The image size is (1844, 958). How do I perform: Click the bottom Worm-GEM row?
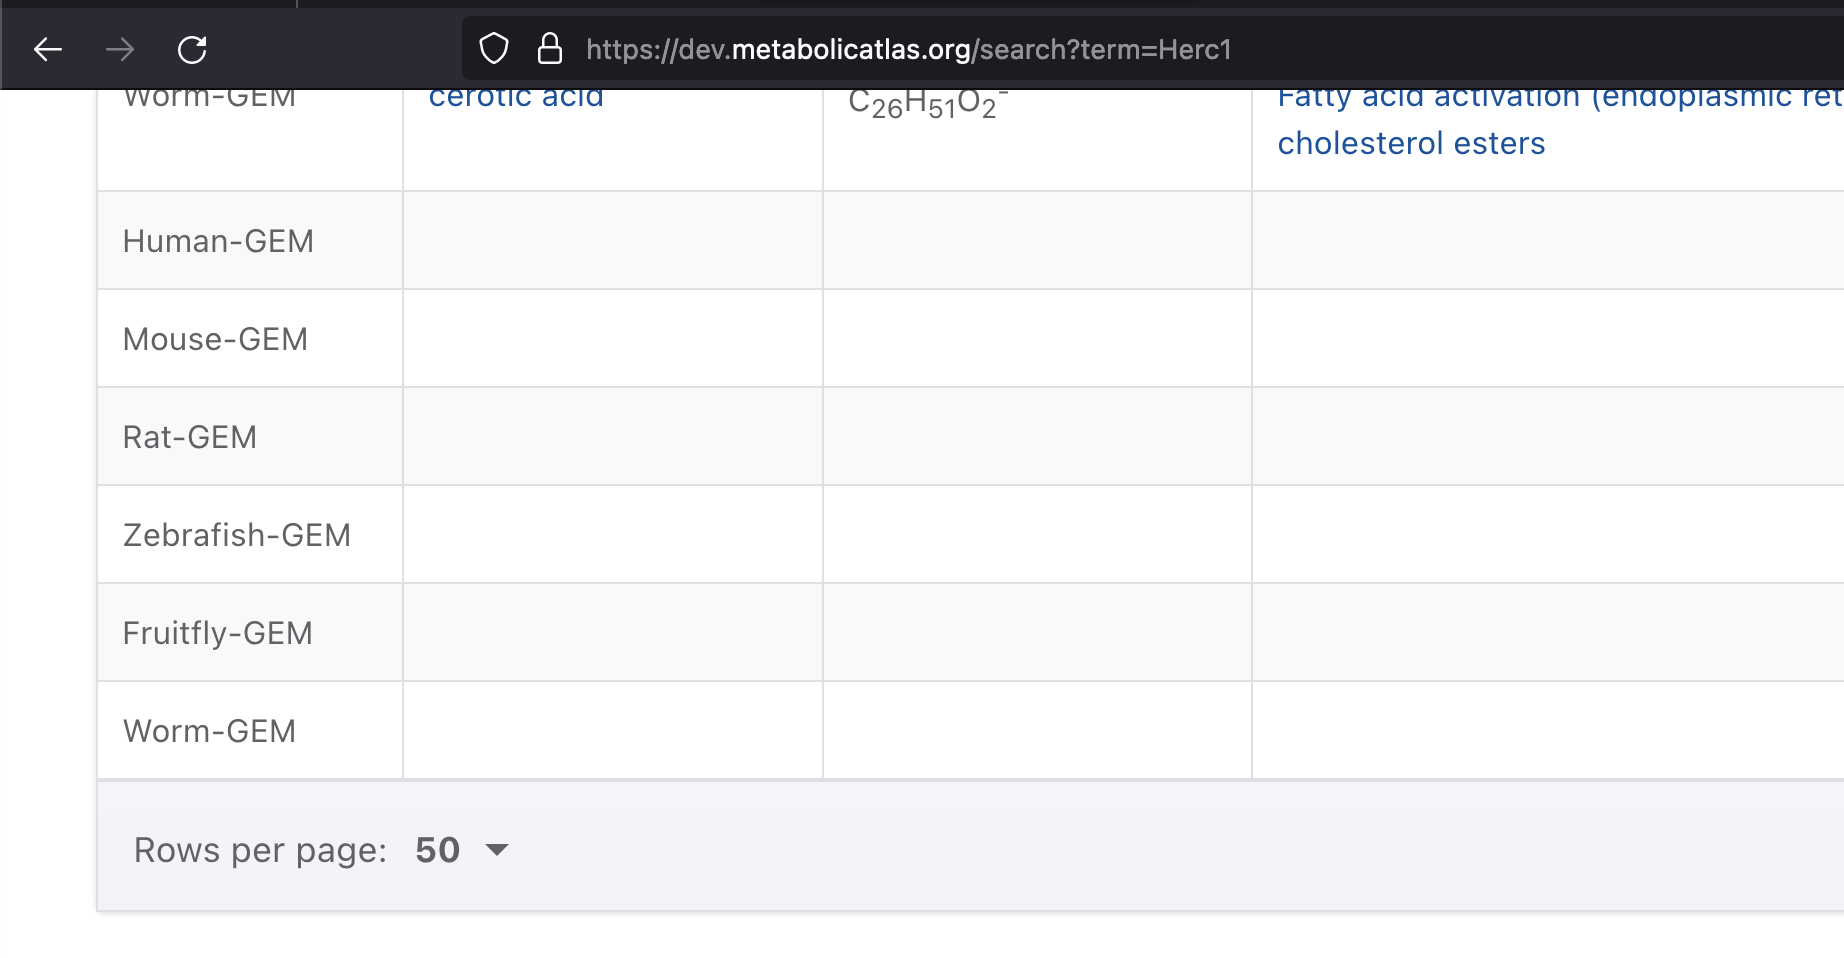point(209,730)
